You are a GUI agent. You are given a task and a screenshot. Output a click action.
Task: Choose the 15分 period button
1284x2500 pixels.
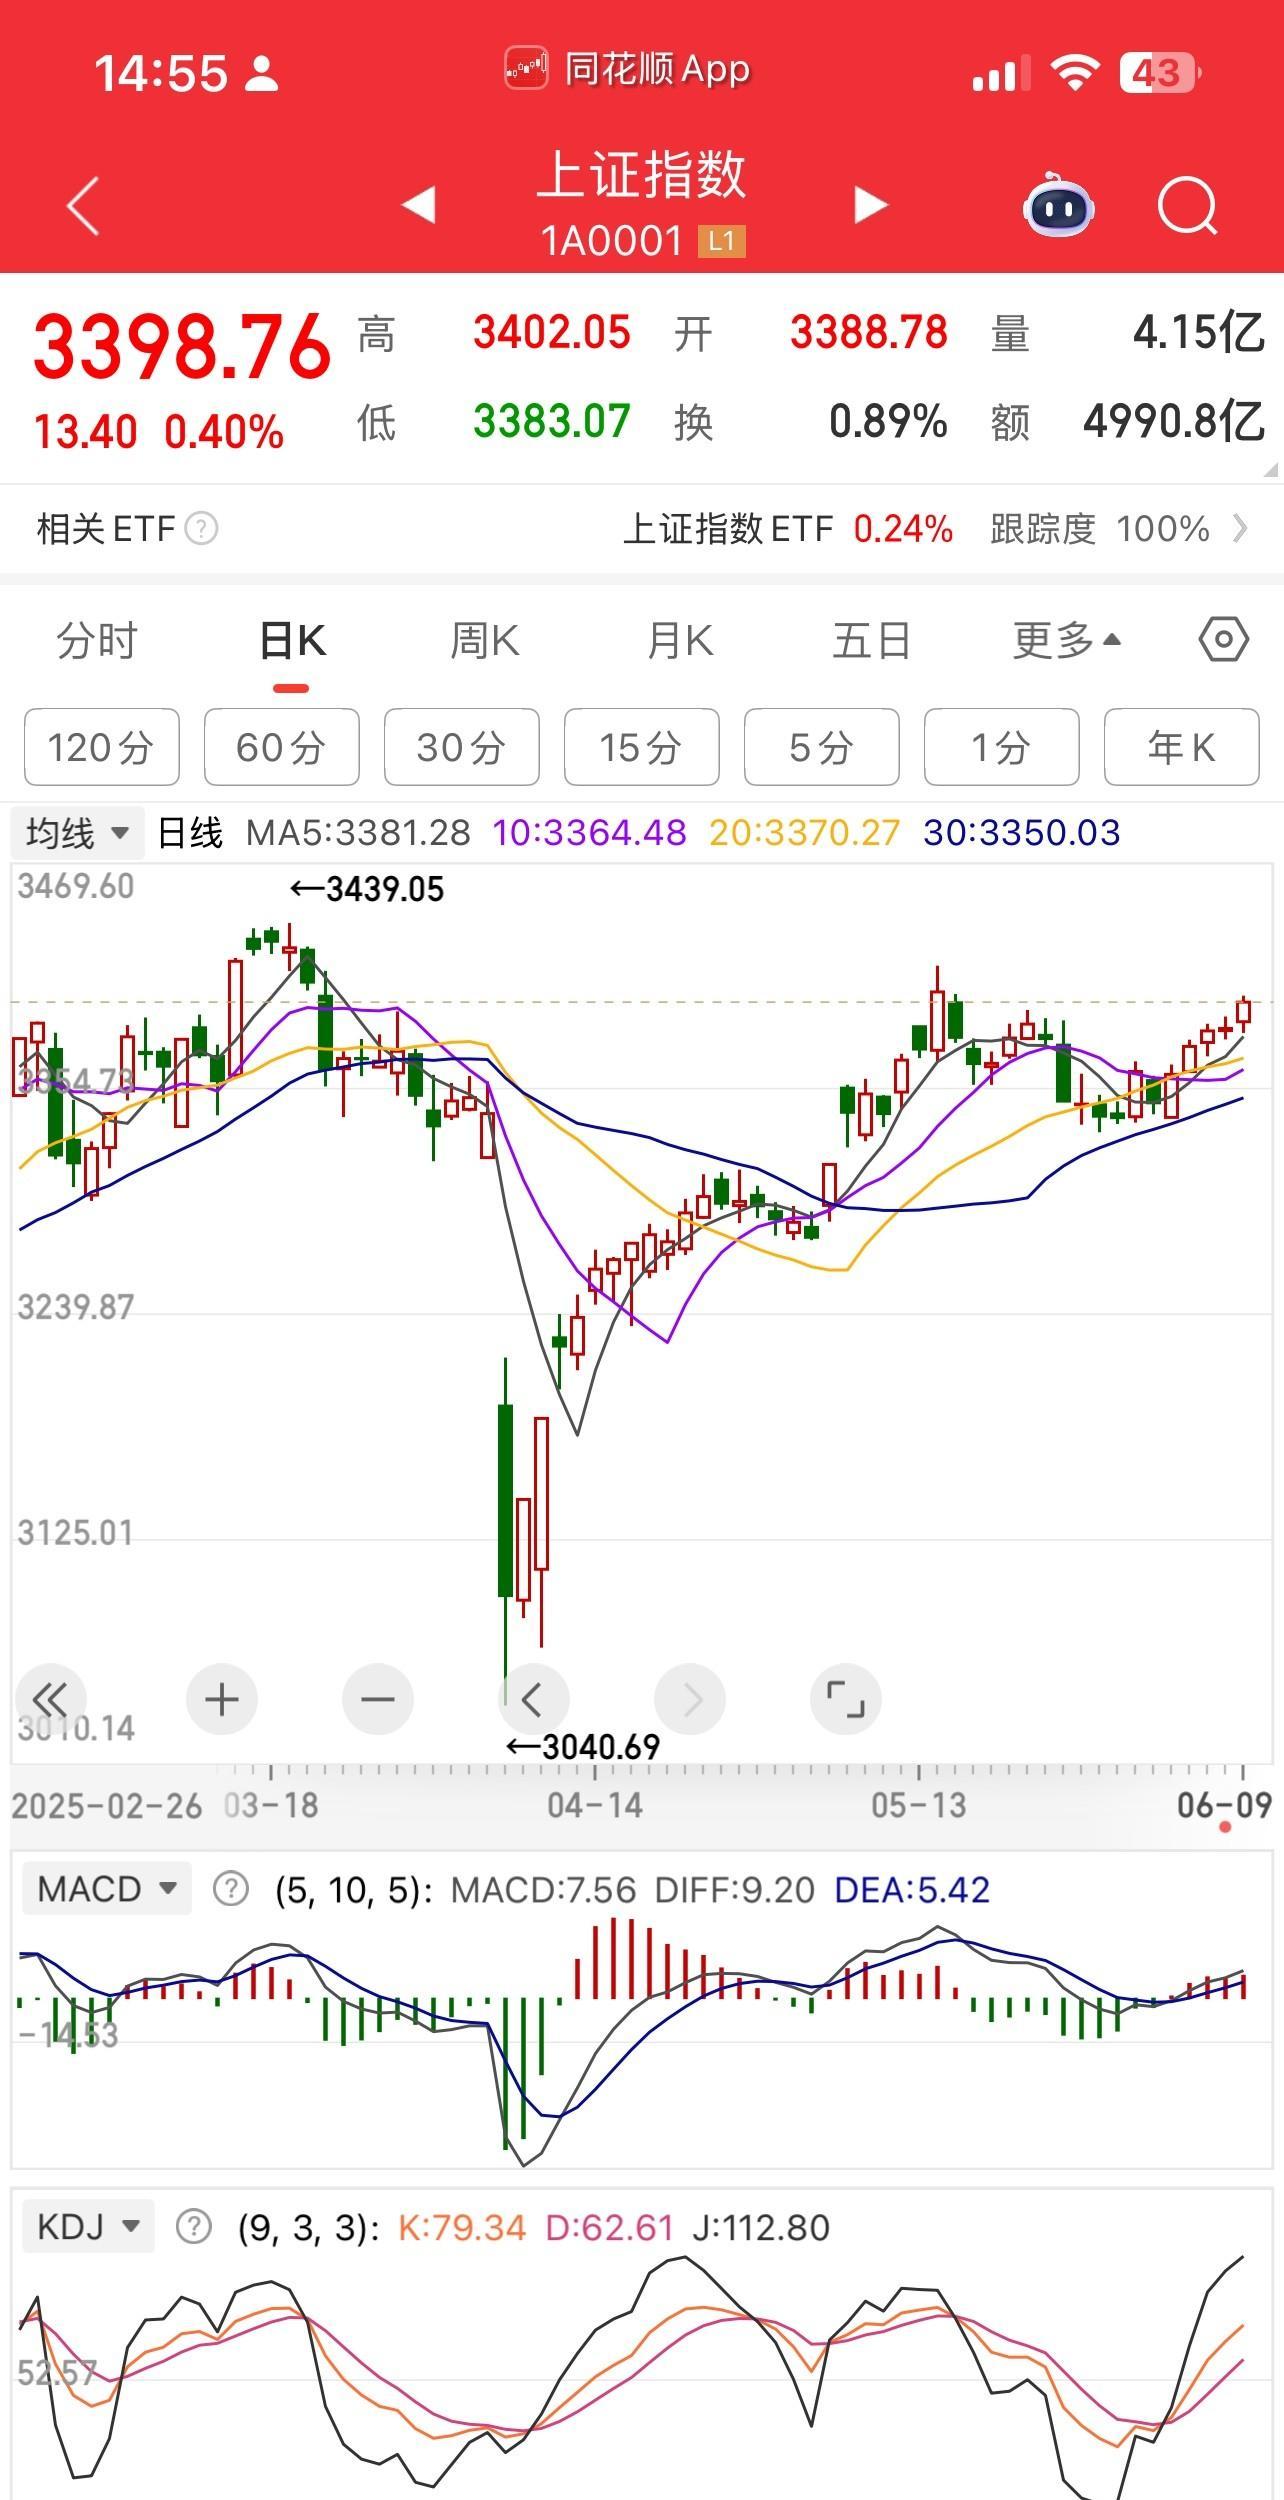(641, 747)
